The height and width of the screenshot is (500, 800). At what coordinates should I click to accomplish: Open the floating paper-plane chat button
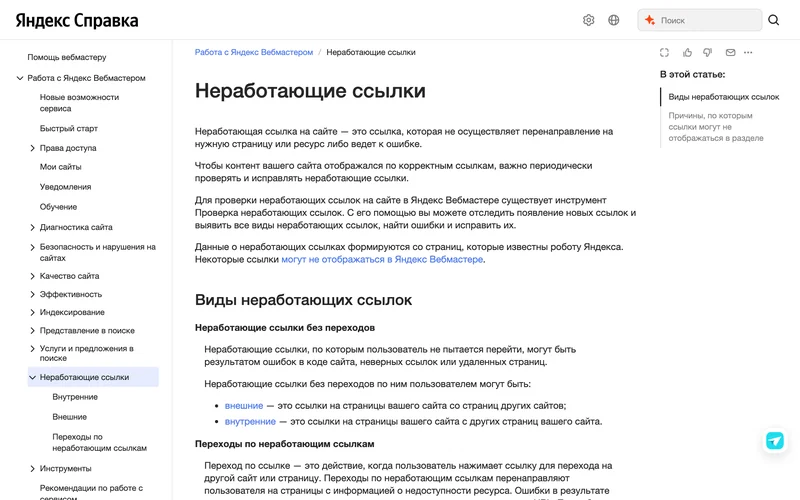[774, 440]
